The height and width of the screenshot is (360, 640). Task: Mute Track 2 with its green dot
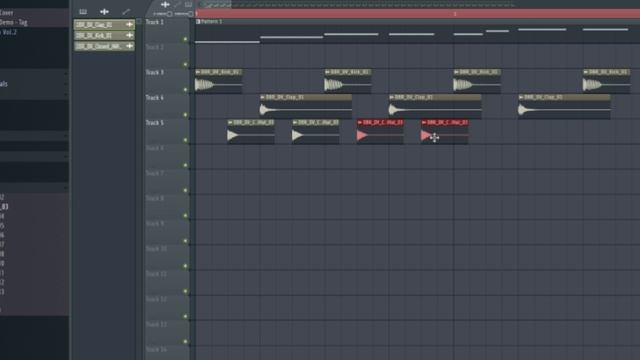[185, 64]
